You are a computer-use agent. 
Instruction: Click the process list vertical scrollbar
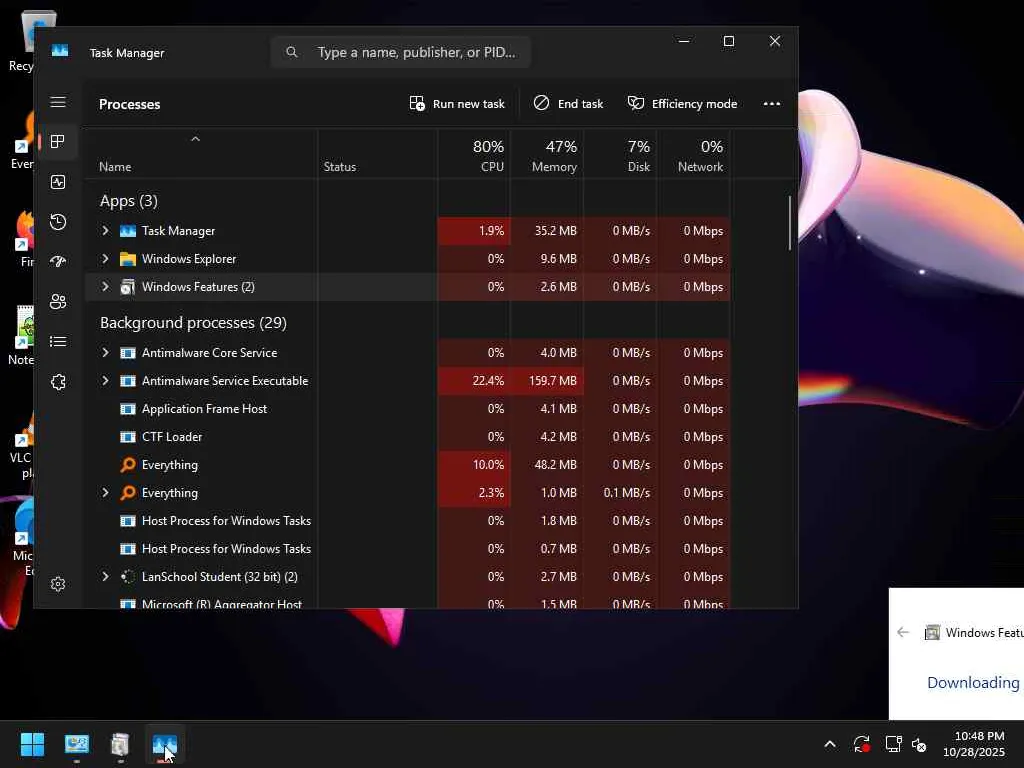790,223
